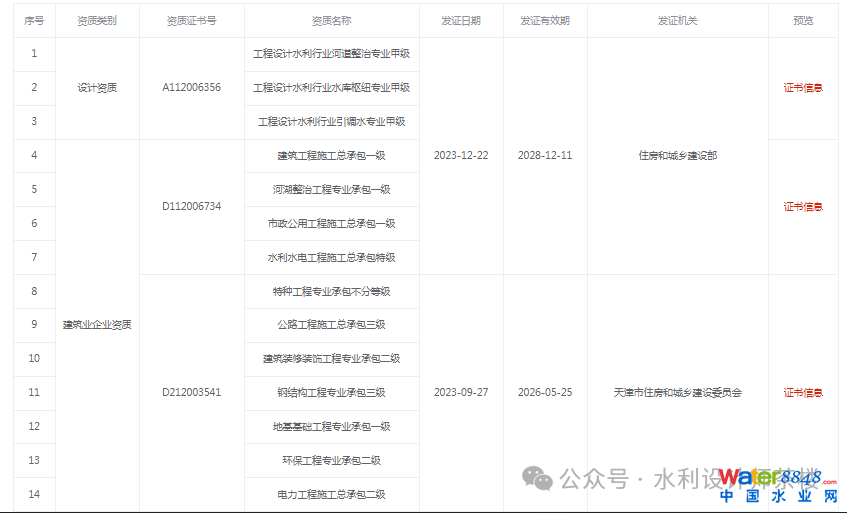Select the 发证机关 column header
The image size is (847, 513).
[677, 20]
